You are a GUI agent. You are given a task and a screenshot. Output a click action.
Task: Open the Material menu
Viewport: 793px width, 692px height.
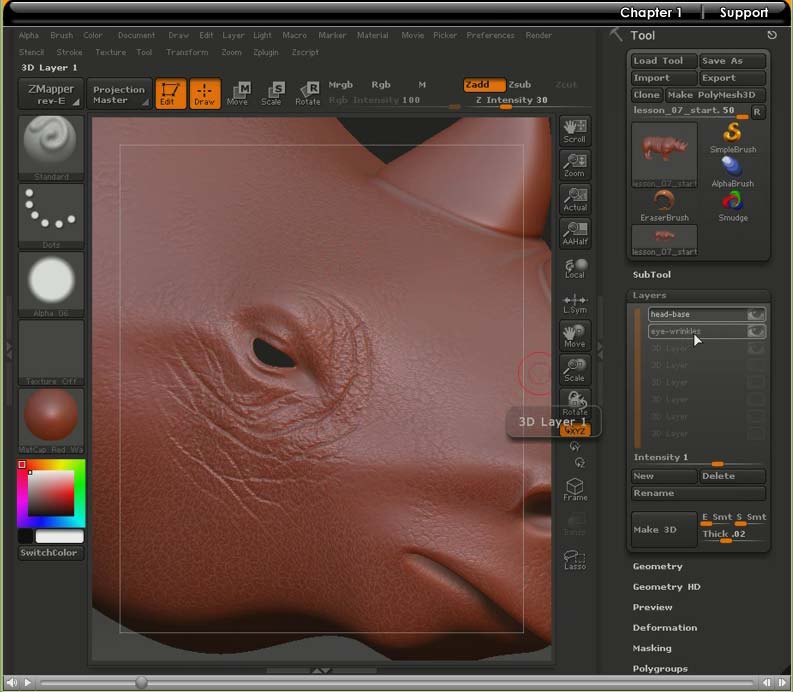pyautogui.click(x=373, y=35)
